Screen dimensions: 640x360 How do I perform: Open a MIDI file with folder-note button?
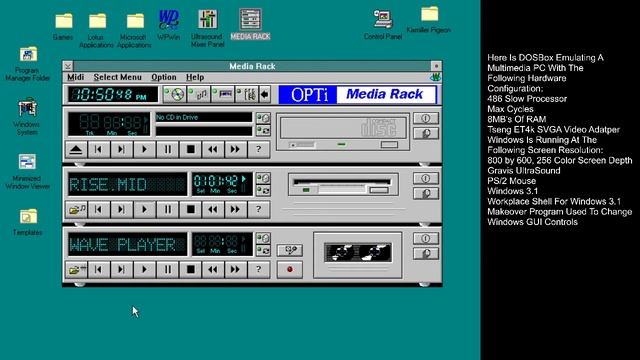pyautogui.click(x=76, y=209)
